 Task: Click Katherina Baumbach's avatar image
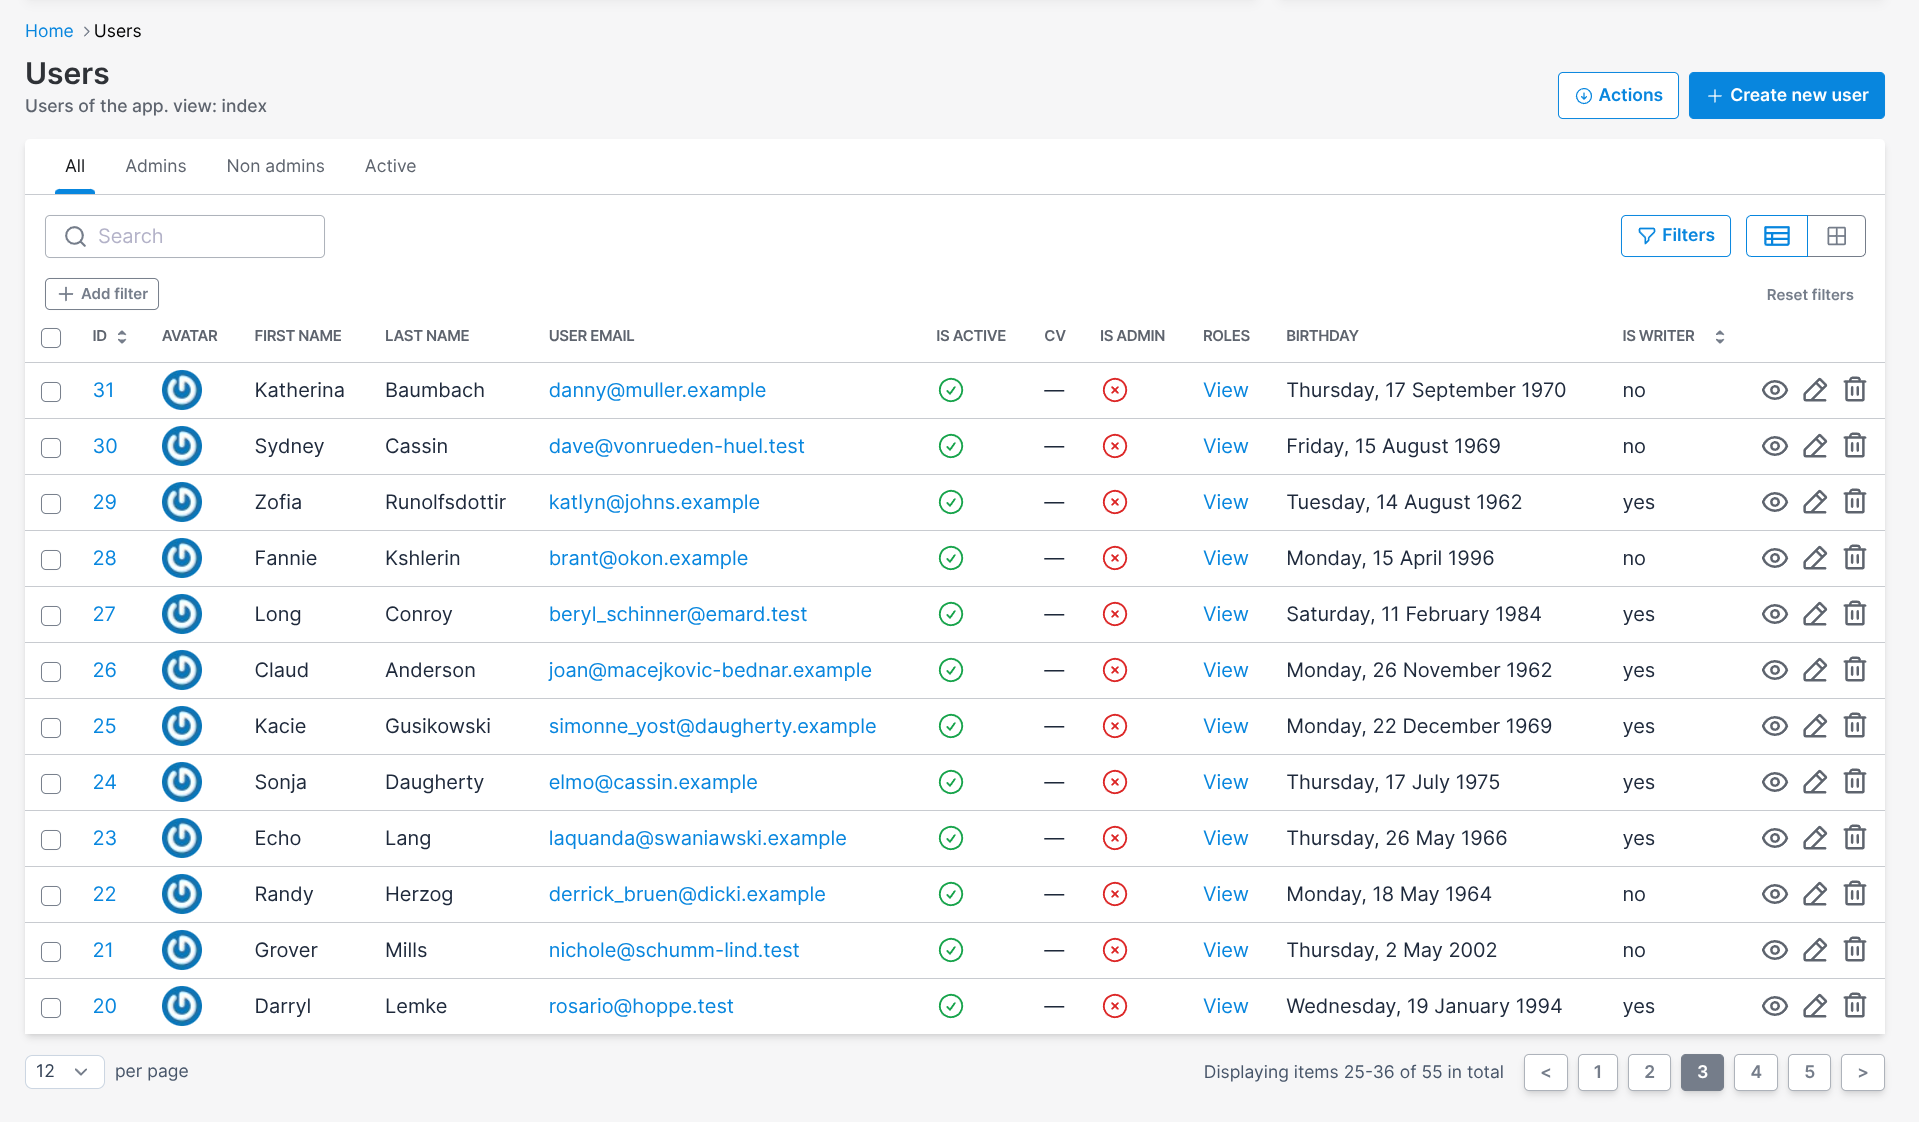(182, 390)
